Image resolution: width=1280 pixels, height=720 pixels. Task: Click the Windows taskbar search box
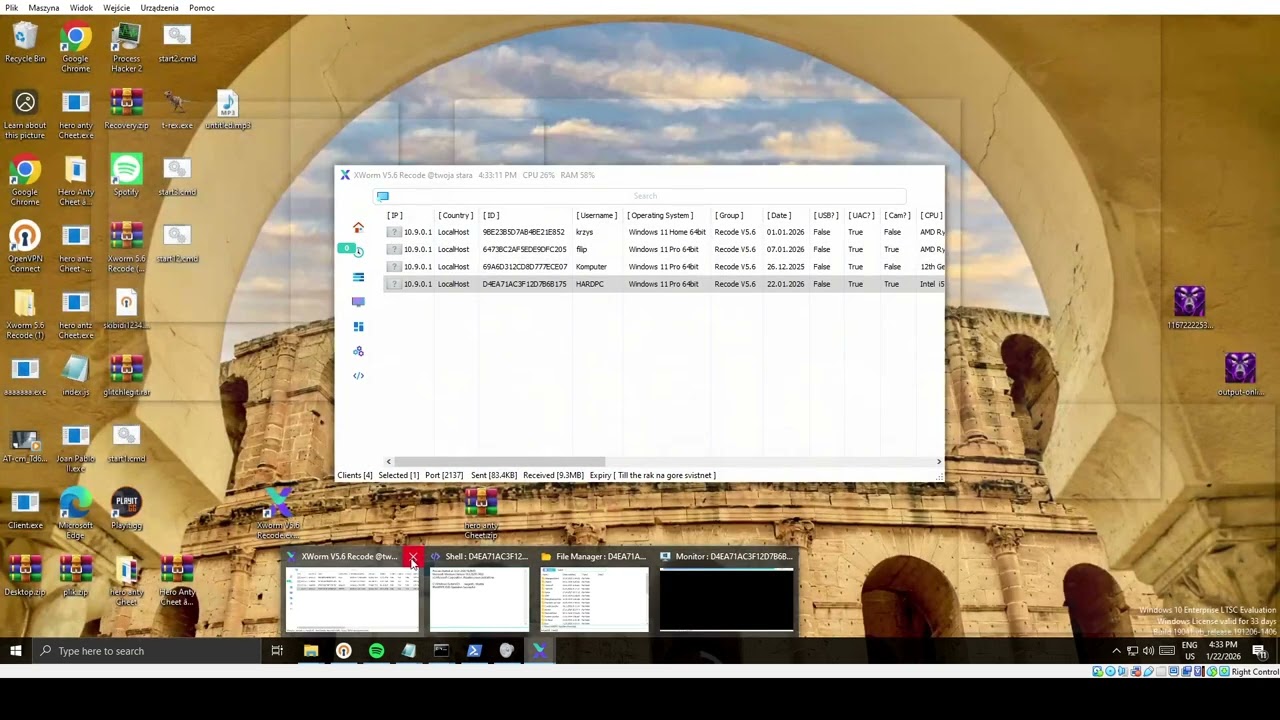(x=145, y=651)
